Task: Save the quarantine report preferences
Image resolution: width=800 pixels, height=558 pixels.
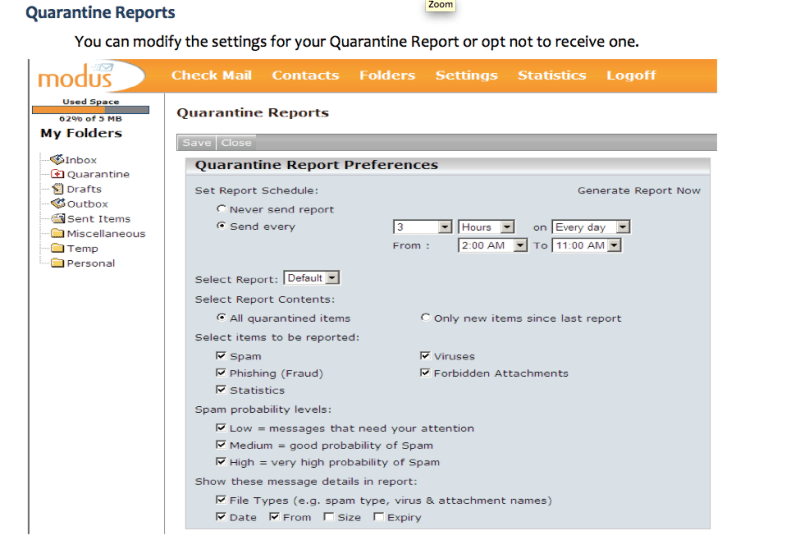Action: (x=197, y=143)
